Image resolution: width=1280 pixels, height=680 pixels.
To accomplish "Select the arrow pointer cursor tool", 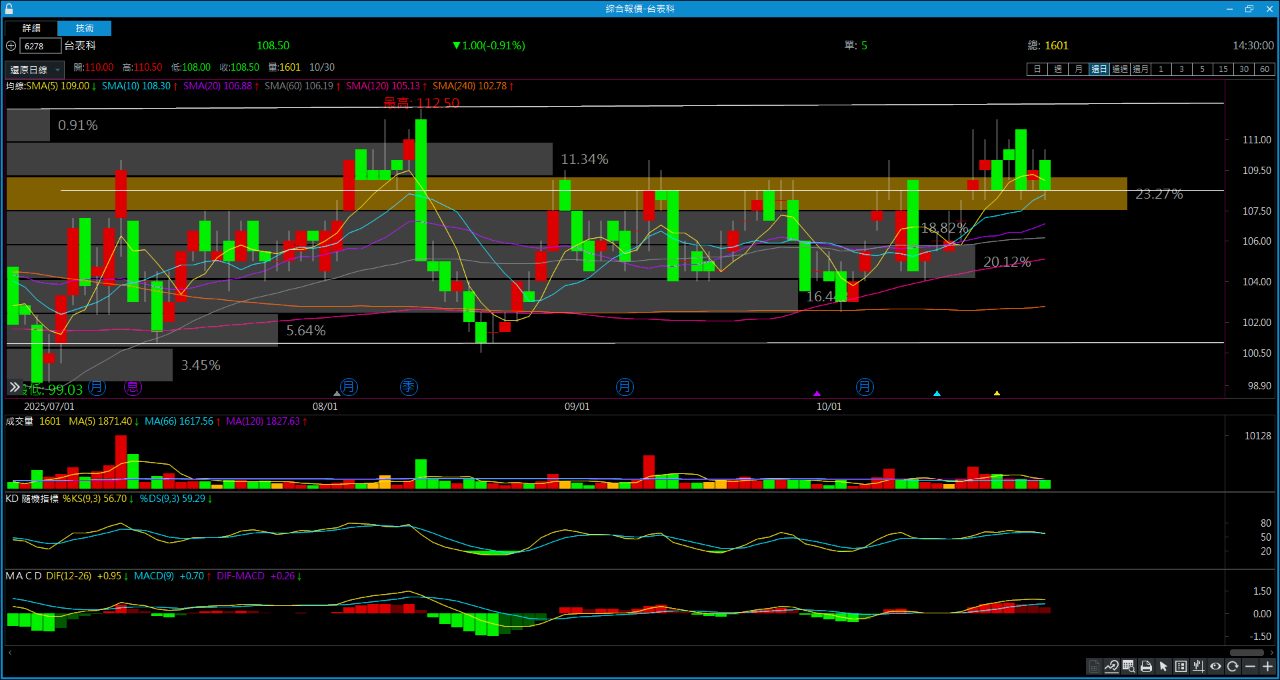I will click(x=1163, y=667).
